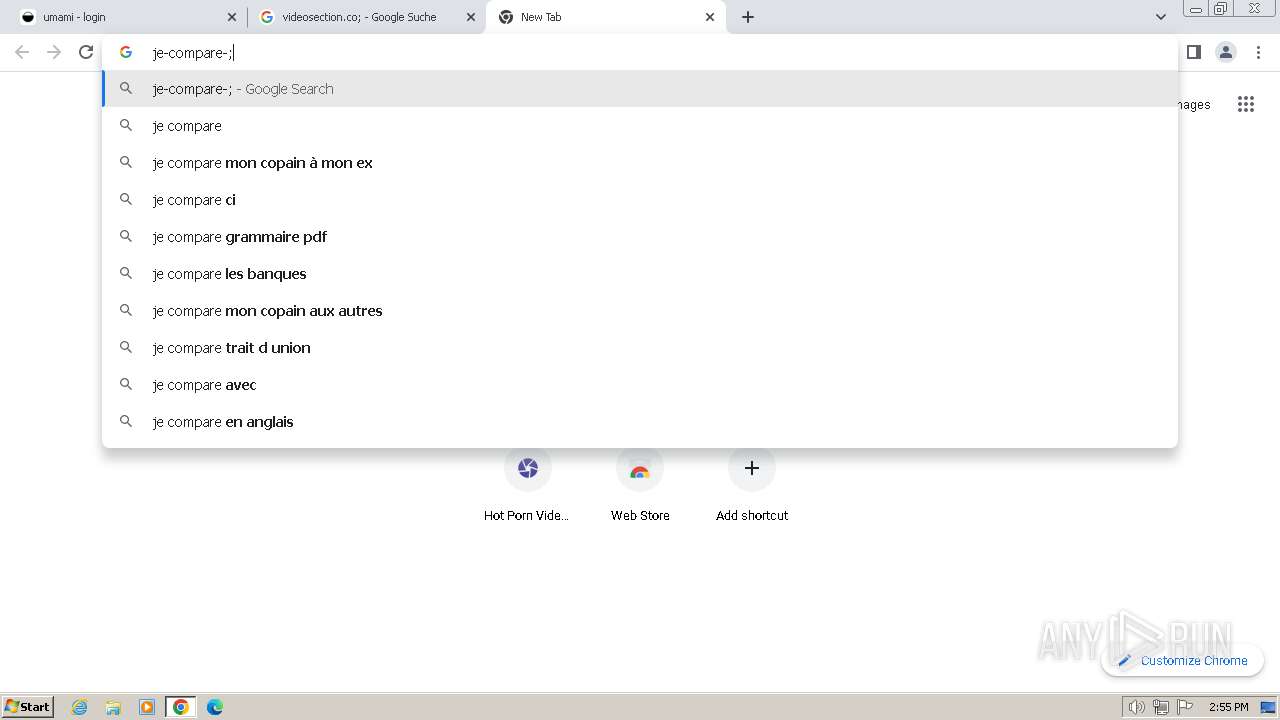This screenshot has height=720, width=1280.
Task: Open the profile avatar menu
Action: (1225, 52)
